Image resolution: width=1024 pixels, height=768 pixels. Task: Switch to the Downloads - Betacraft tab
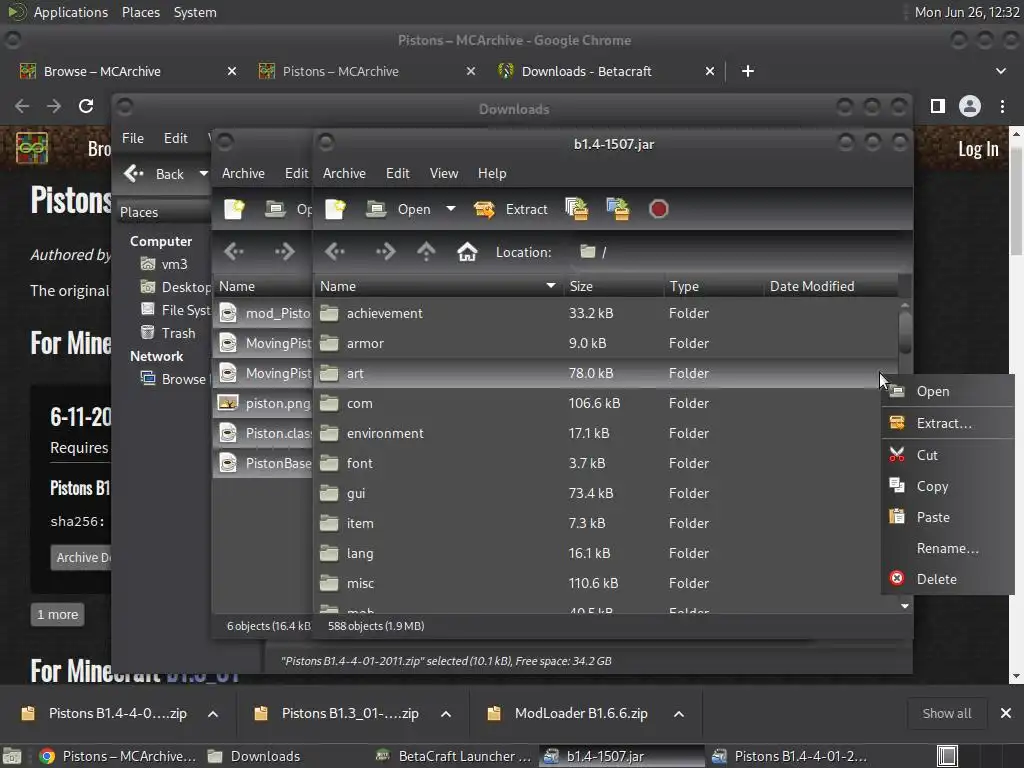586,71
